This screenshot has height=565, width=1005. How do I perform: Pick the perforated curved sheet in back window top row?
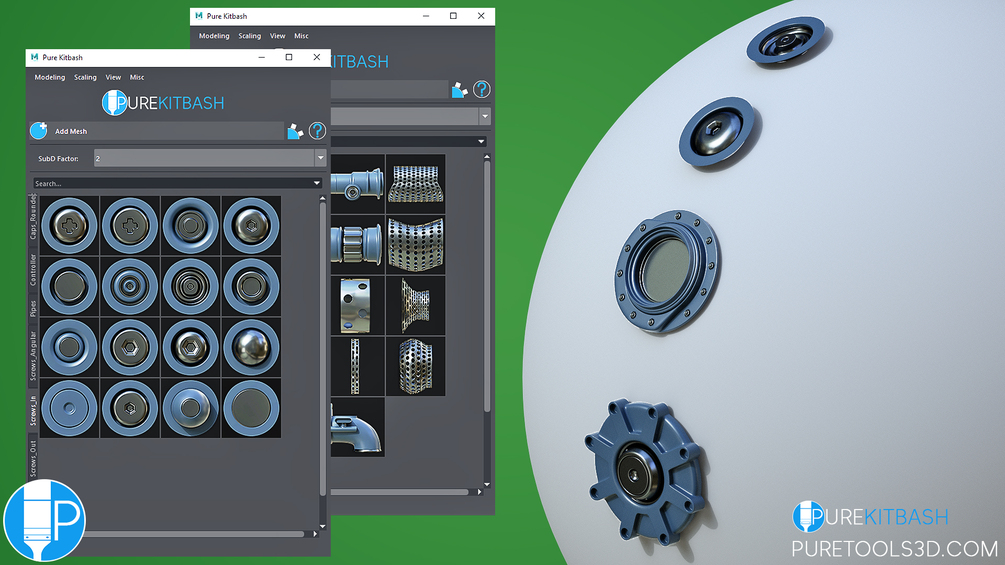pos(415,184)
